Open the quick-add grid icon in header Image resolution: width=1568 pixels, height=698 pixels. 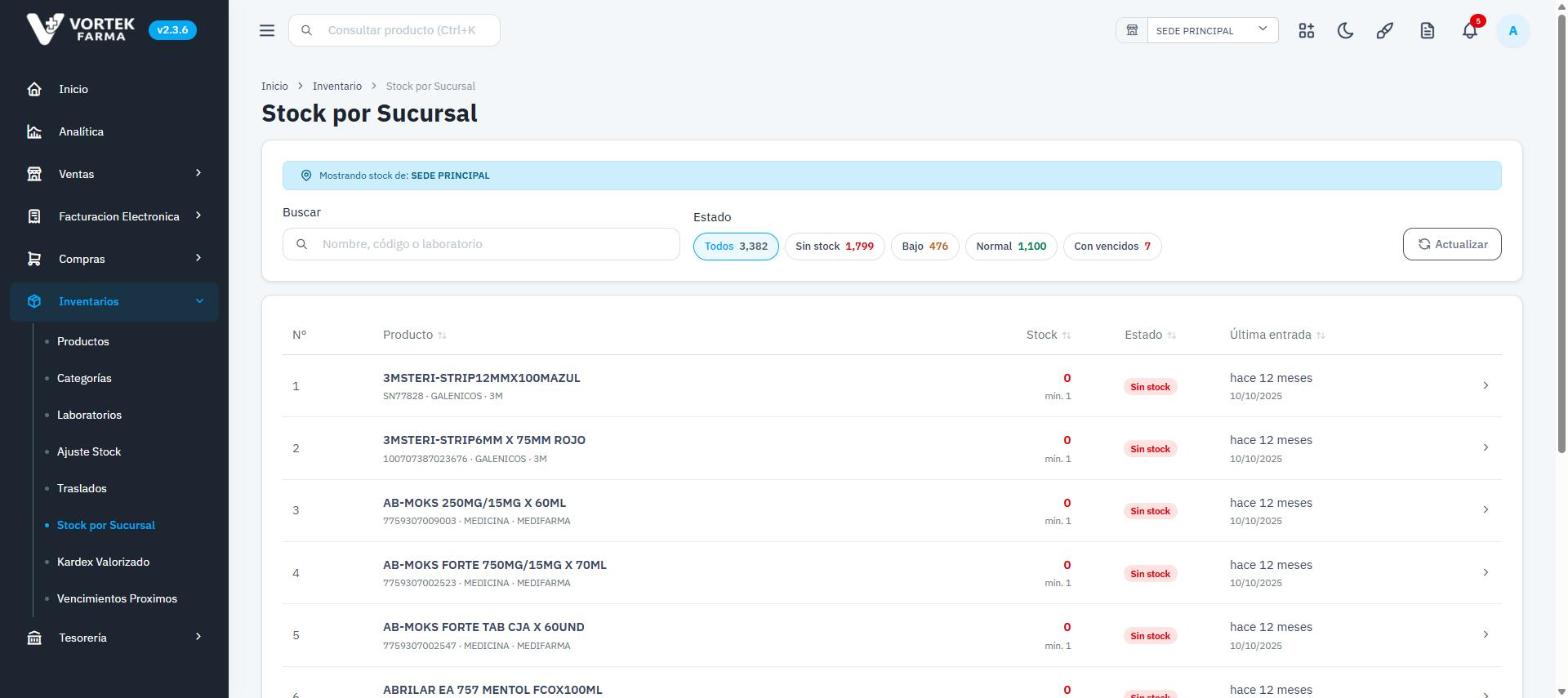(1306, 31)
